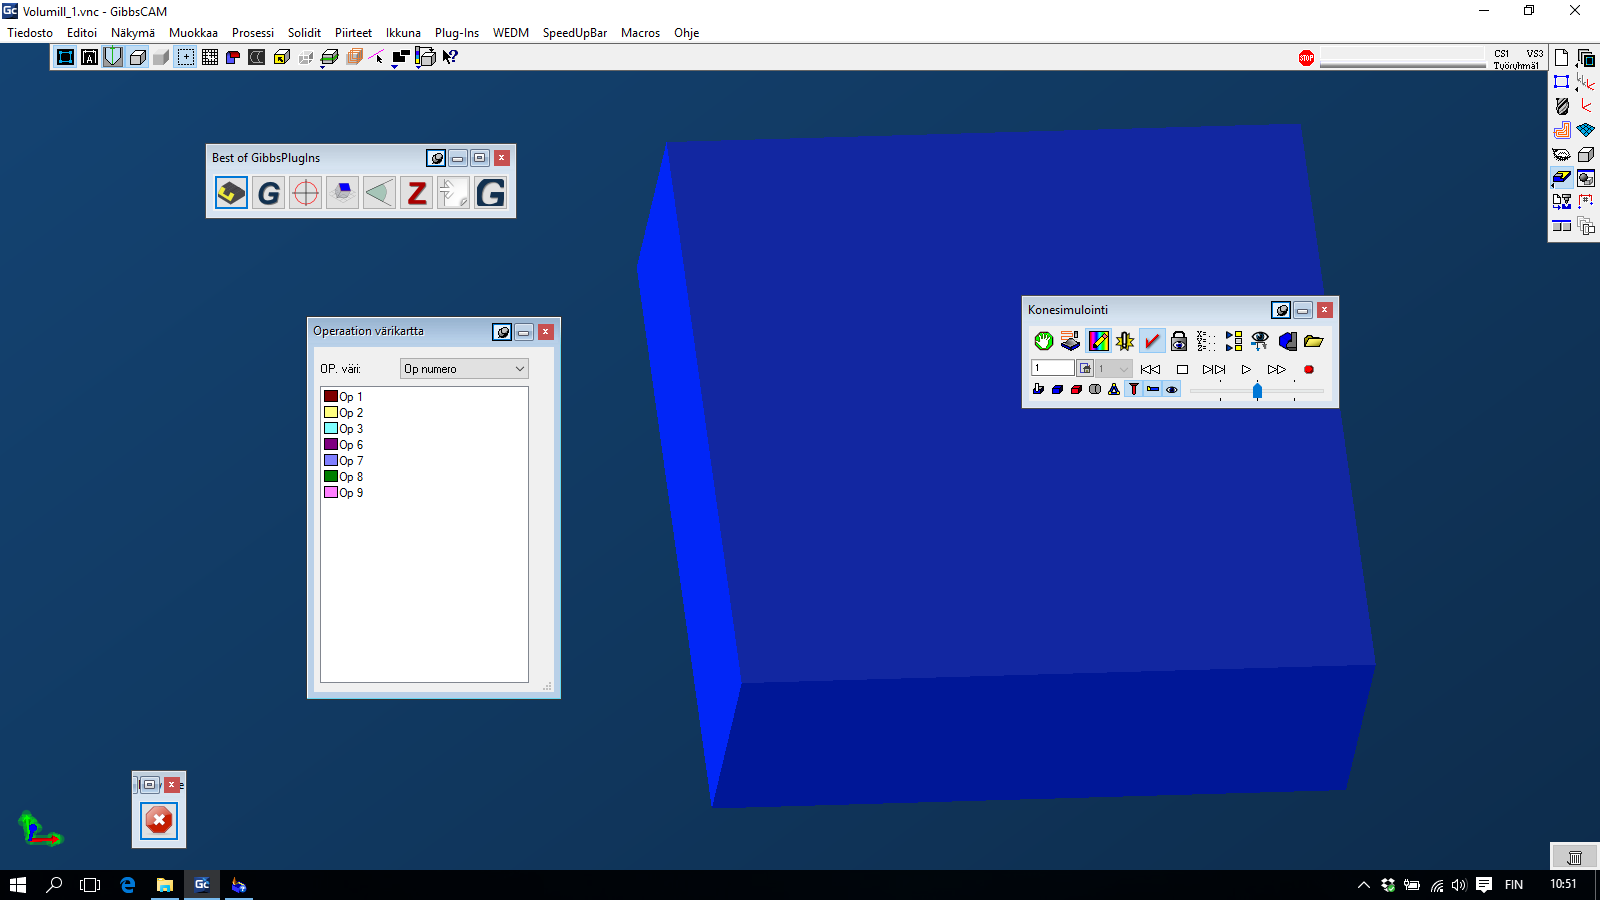Open Microsoft Edge from taskbar
1600x900 pixels.
[128, 885]
